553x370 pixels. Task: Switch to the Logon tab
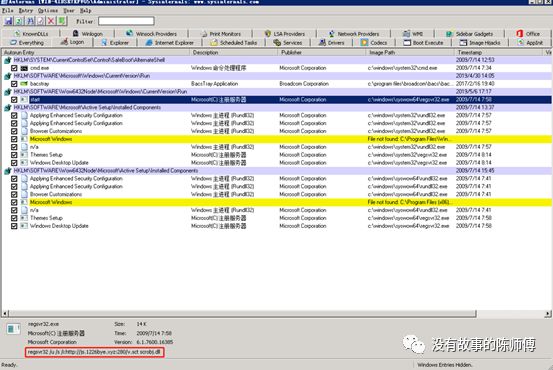point(72,42)
